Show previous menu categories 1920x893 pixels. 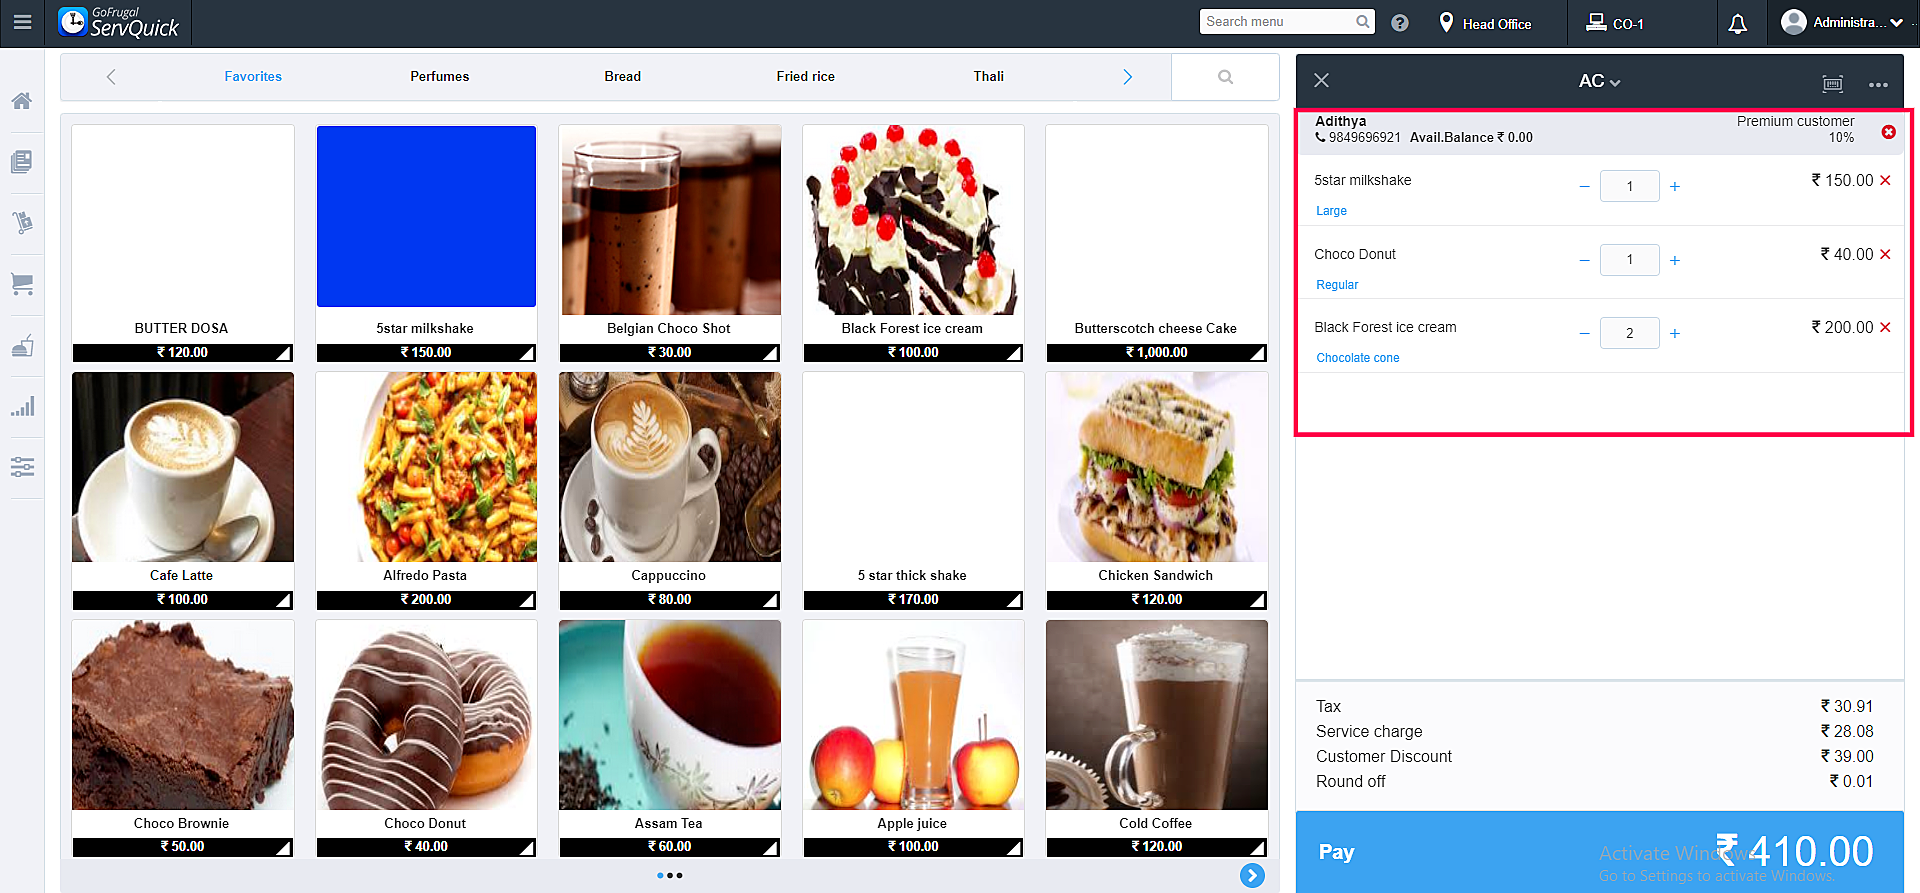pos(111,77)
